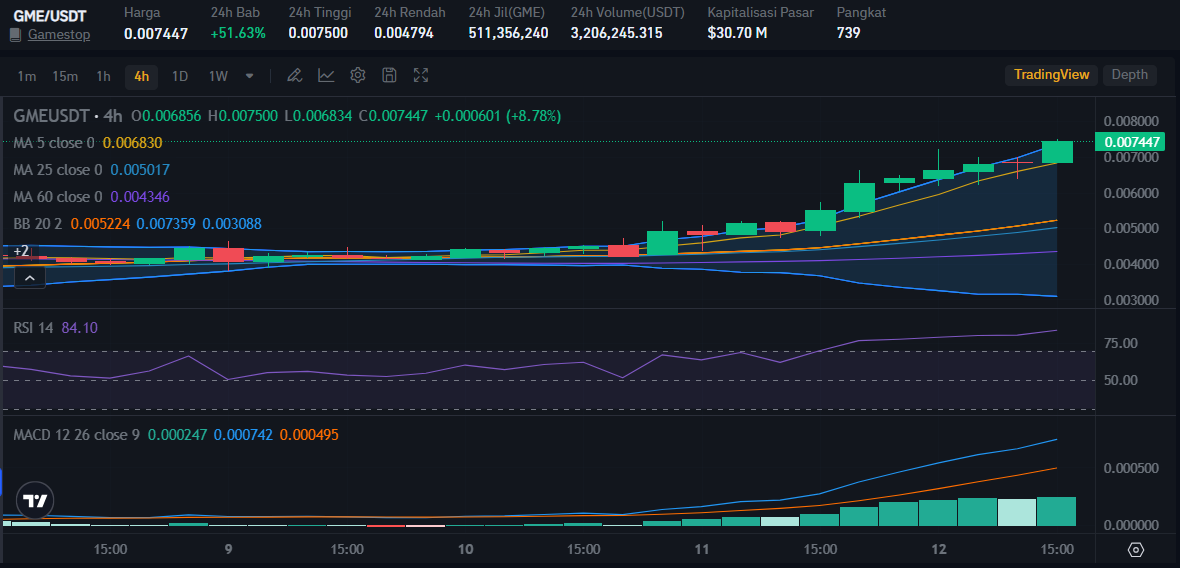Expand more timeframes dropdown arrow
Image resolution: width=1180 pixels, height=568 pixels.
250,75
